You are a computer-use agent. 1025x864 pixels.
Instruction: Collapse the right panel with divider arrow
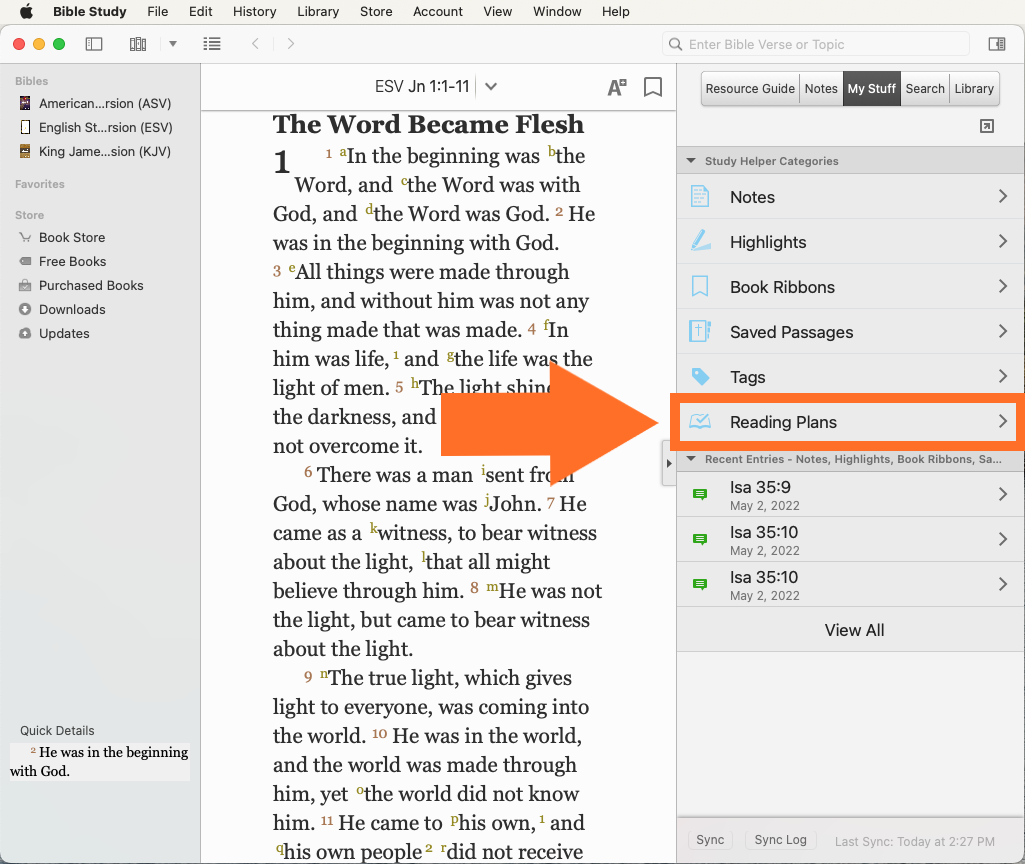pos(669,463)
